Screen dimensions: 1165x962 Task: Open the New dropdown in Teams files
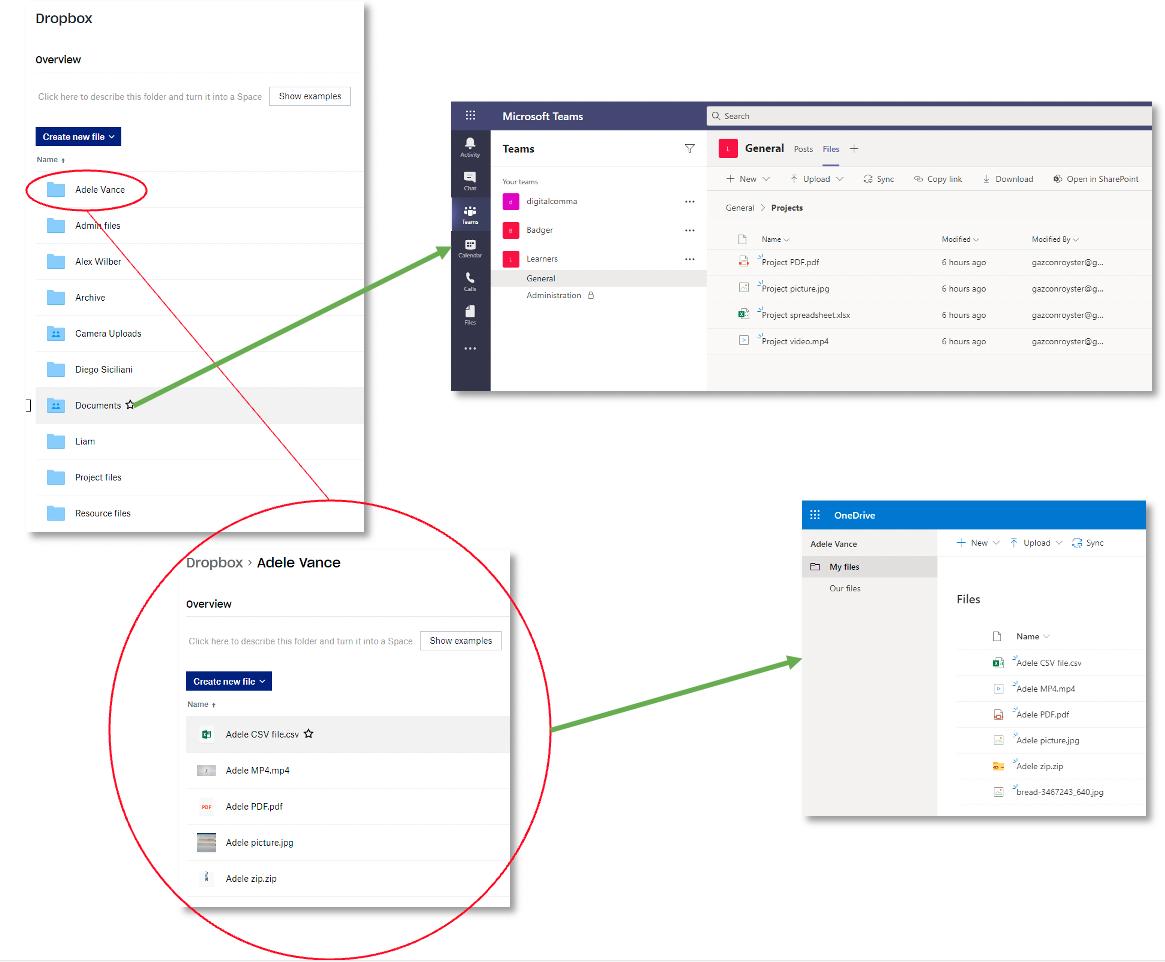coord(748,179)
